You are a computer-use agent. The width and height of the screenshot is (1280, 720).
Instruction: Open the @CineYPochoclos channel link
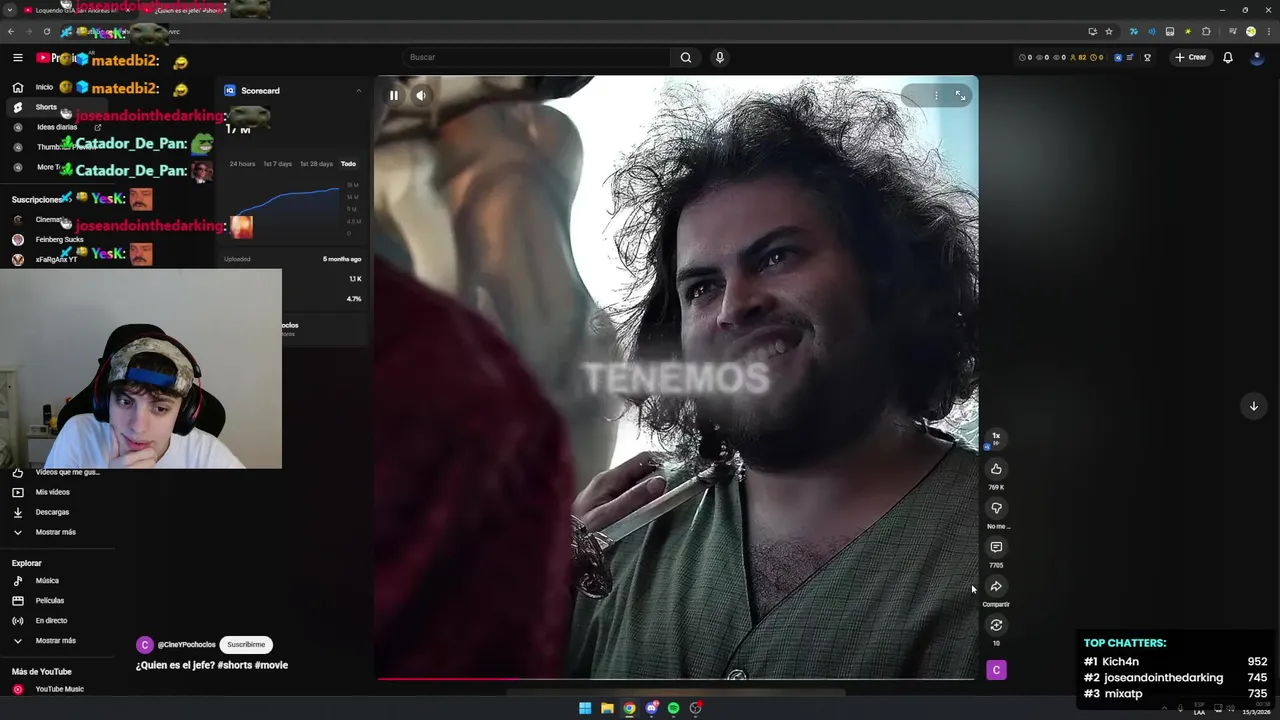186,645
